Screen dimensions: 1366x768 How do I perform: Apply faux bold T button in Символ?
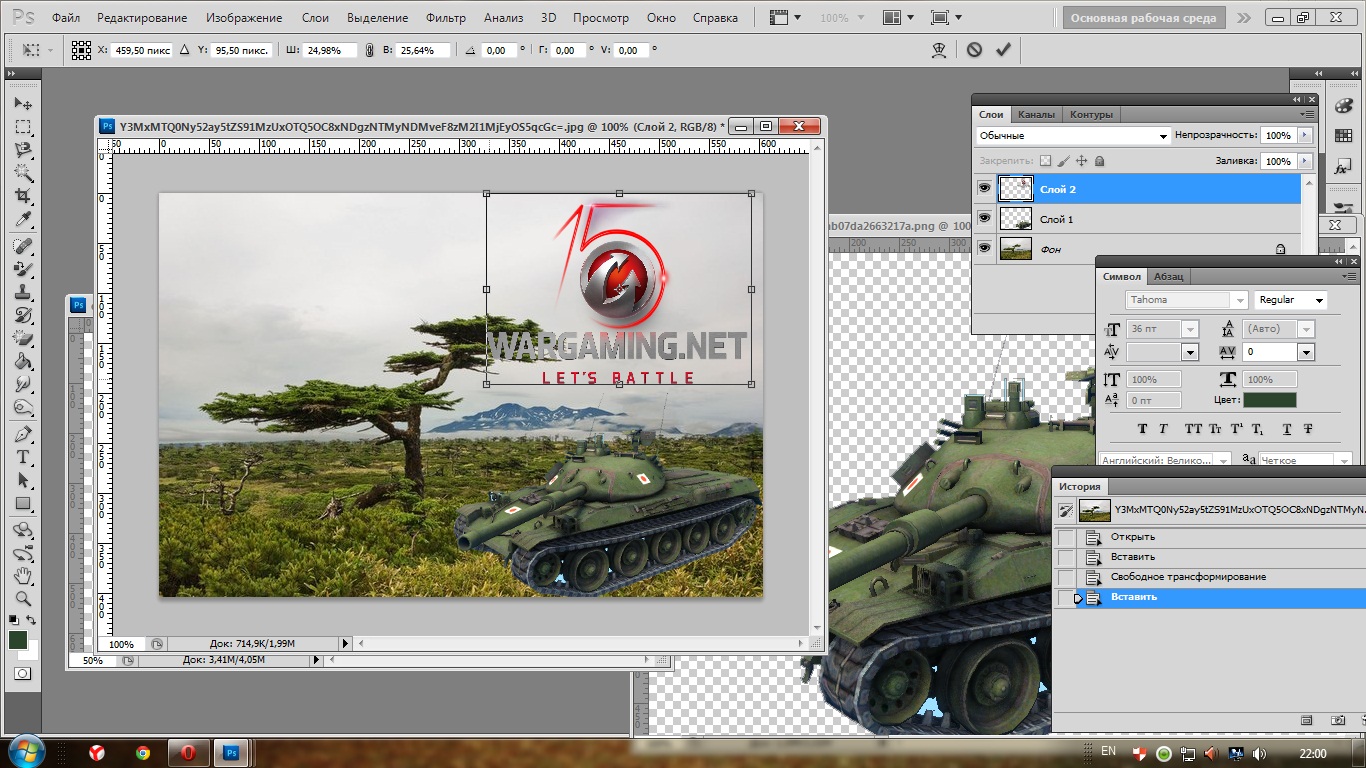coord(1143,429)
